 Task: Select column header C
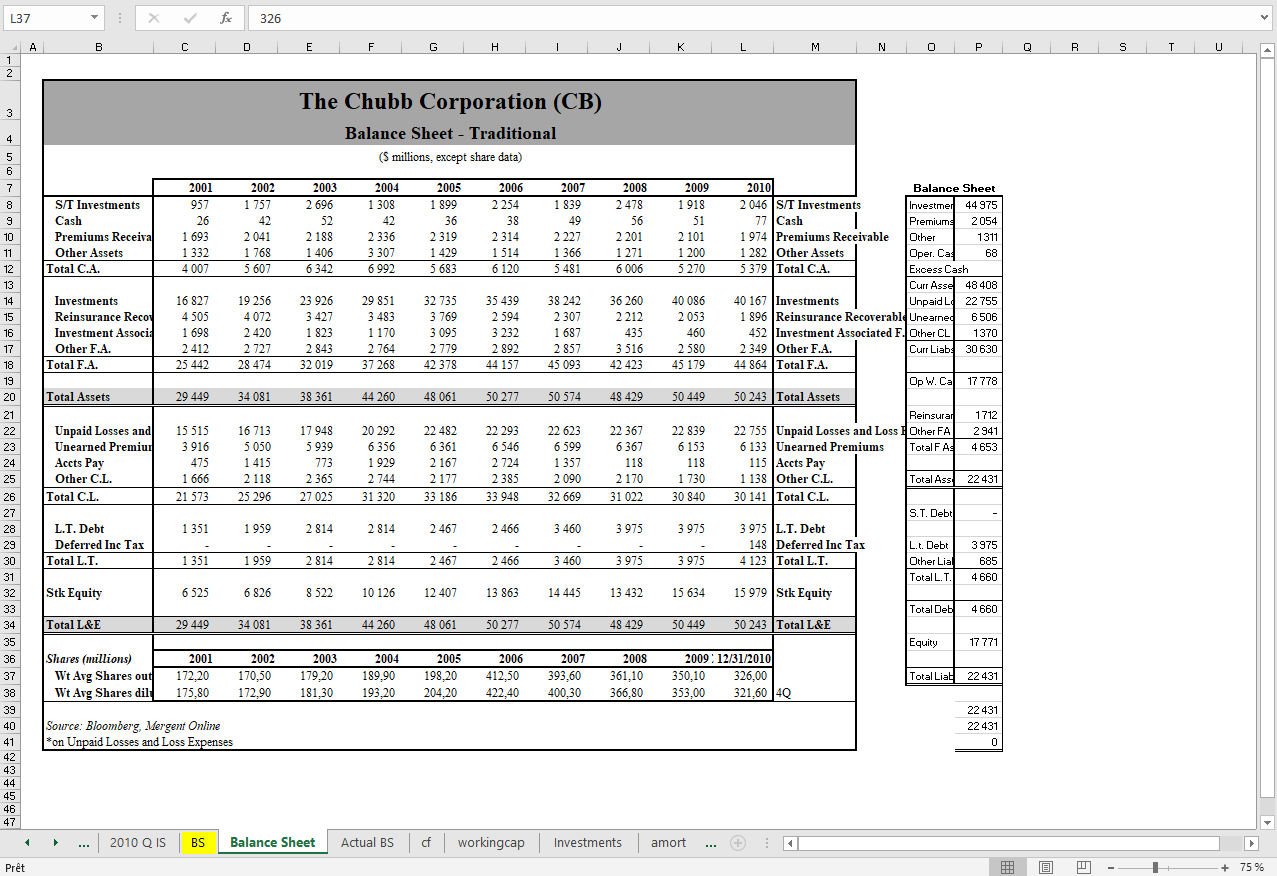point(184,48)
